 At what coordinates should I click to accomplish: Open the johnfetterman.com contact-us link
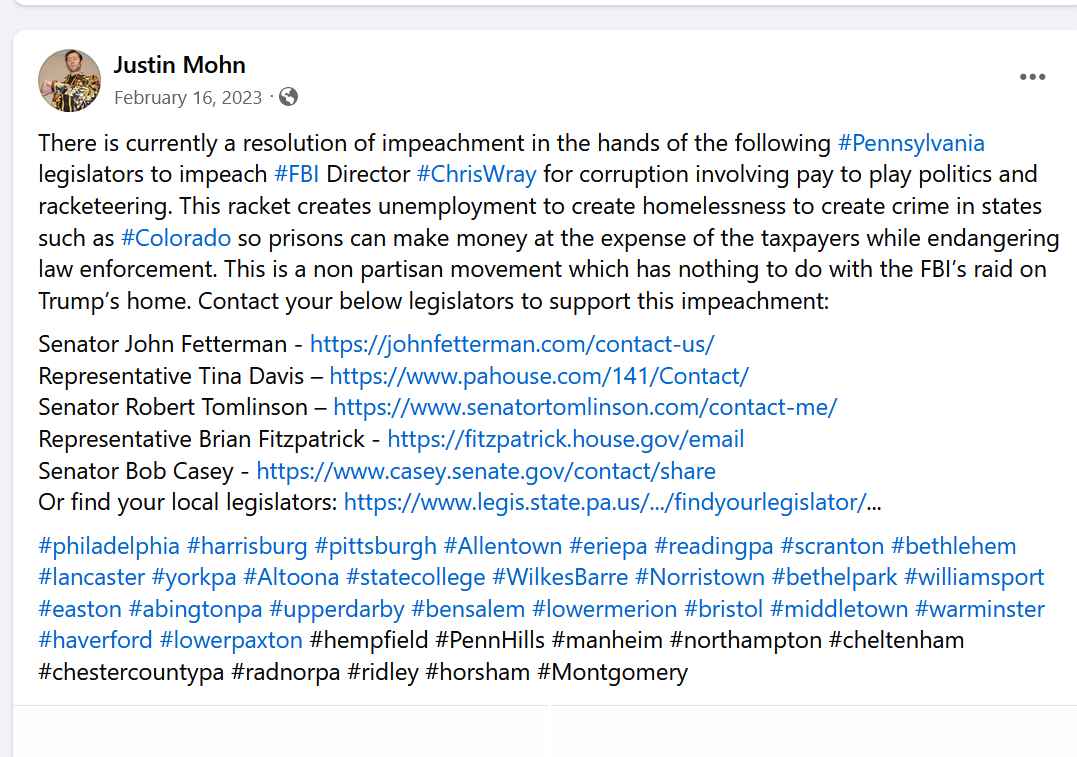[512, 344]
